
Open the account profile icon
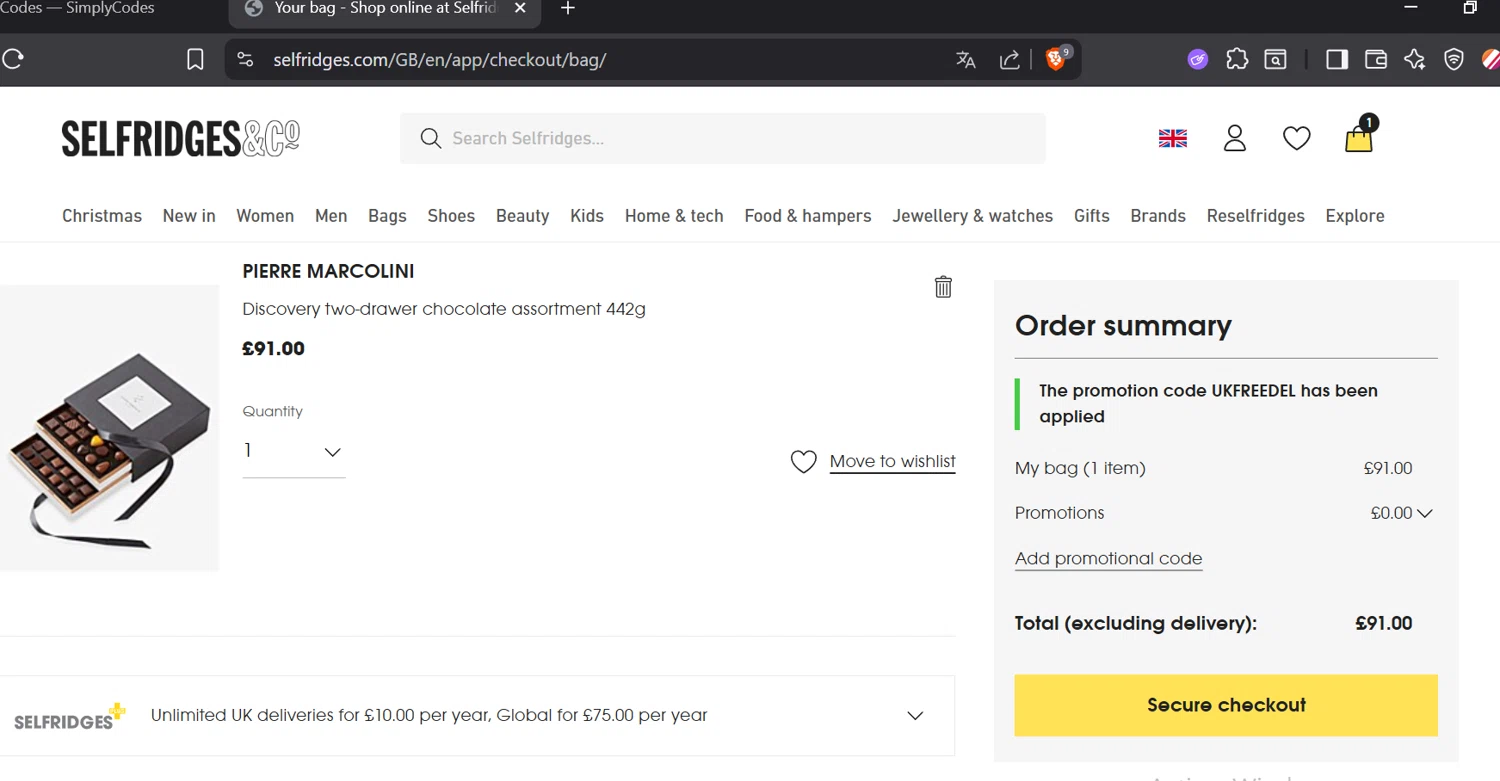coord(1235,138)
